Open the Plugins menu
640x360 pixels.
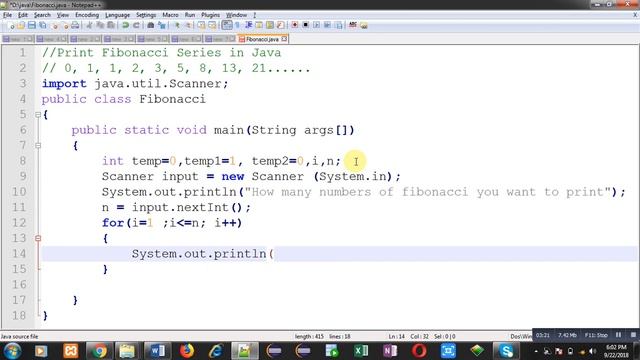[211, 15]
